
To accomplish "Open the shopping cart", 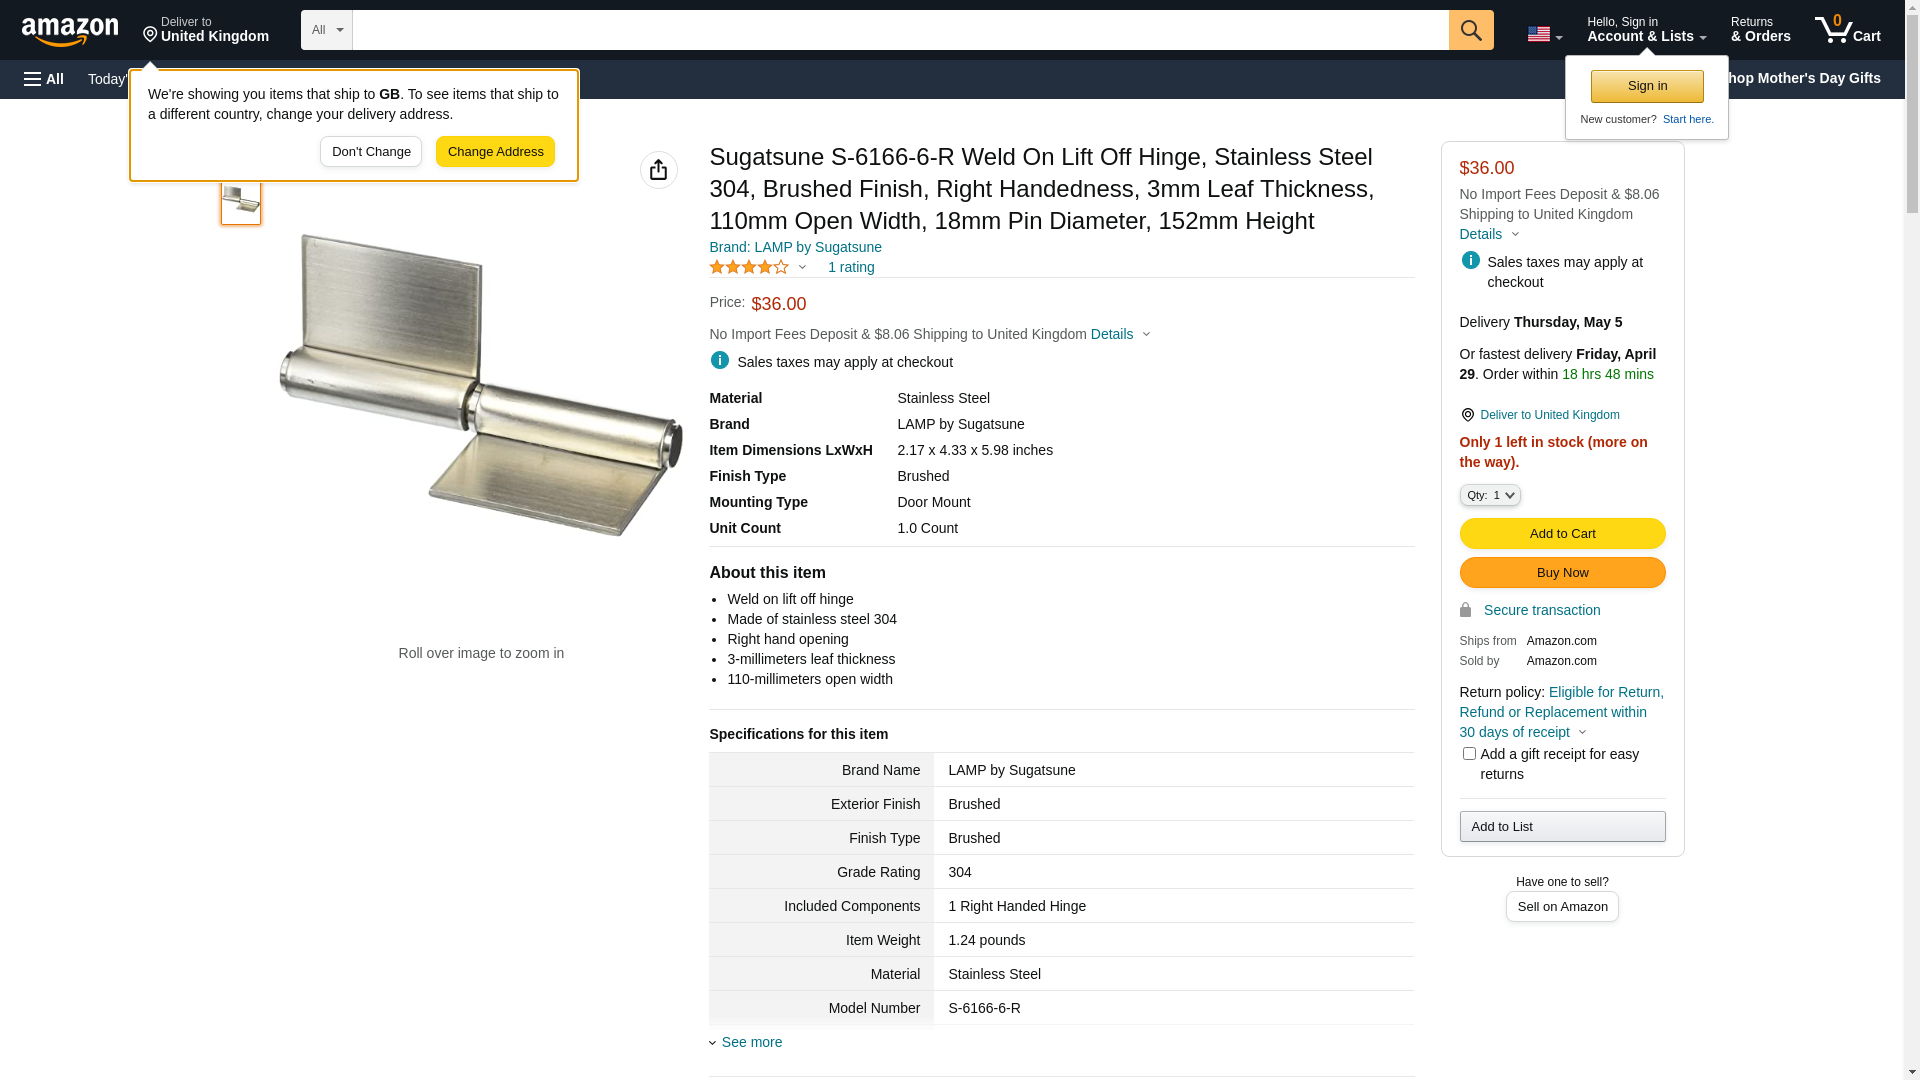I will pyautogui.click(x=1848, y=30).
